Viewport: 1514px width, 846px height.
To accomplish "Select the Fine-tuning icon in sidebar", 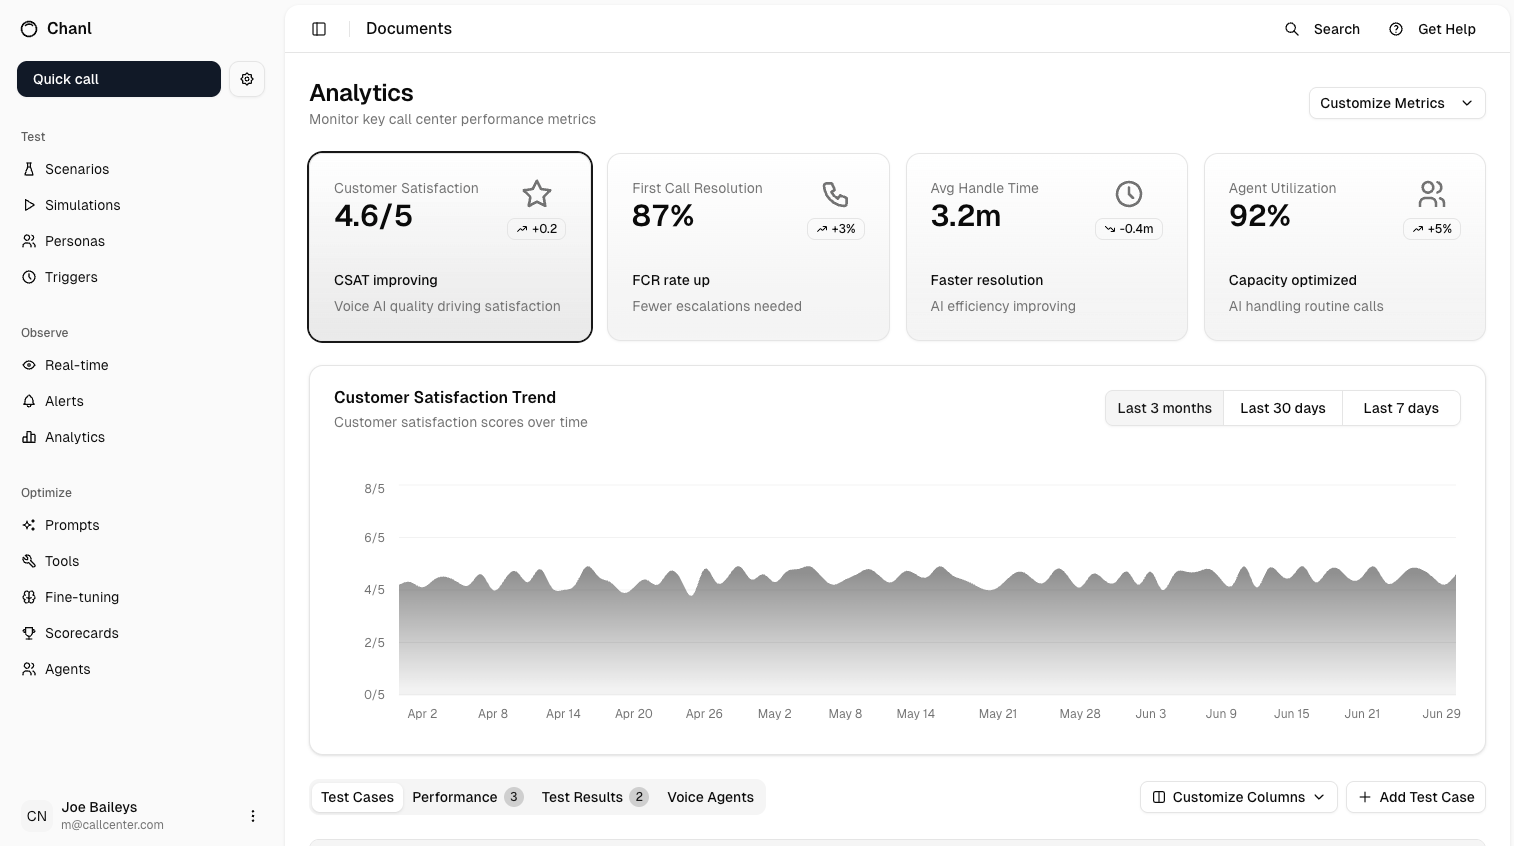I will 28,597.
